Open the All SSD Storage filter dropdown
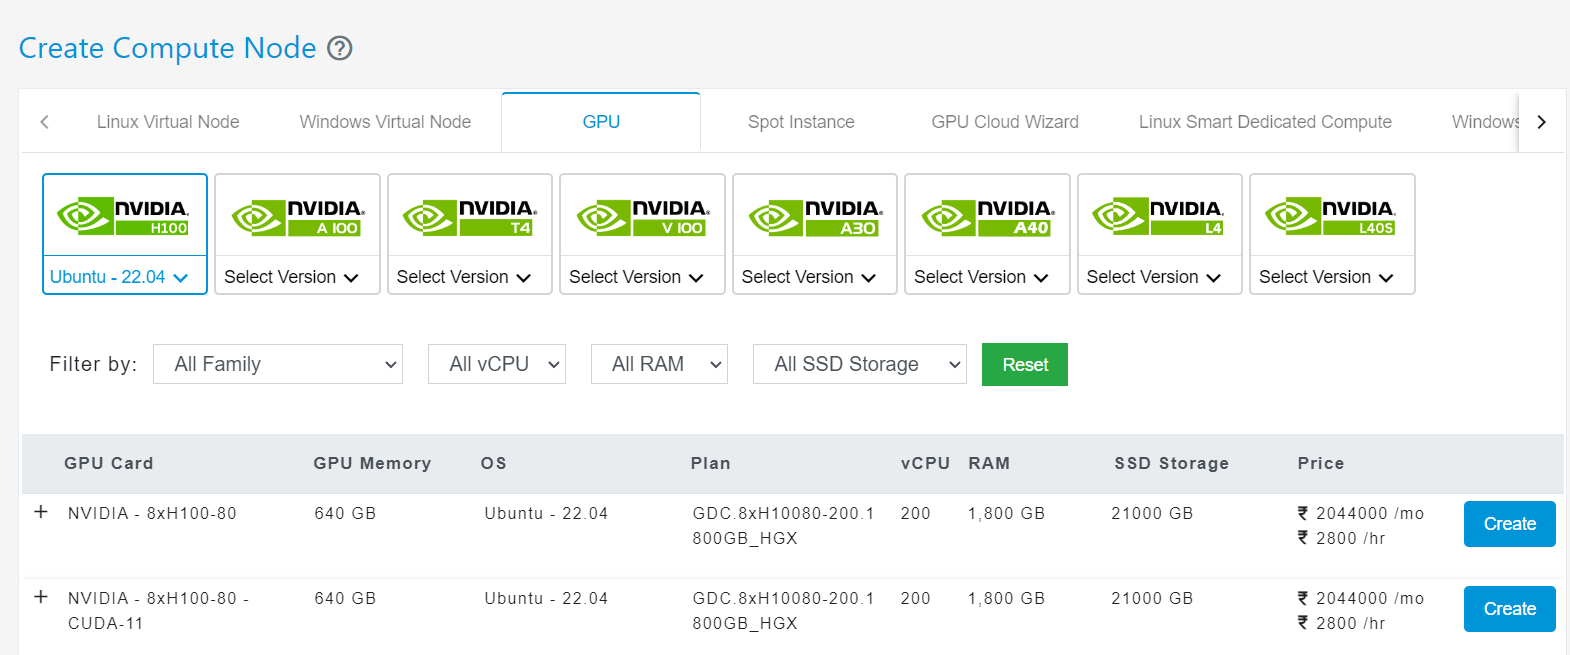 pyautogui.click(x=860, y=364)
